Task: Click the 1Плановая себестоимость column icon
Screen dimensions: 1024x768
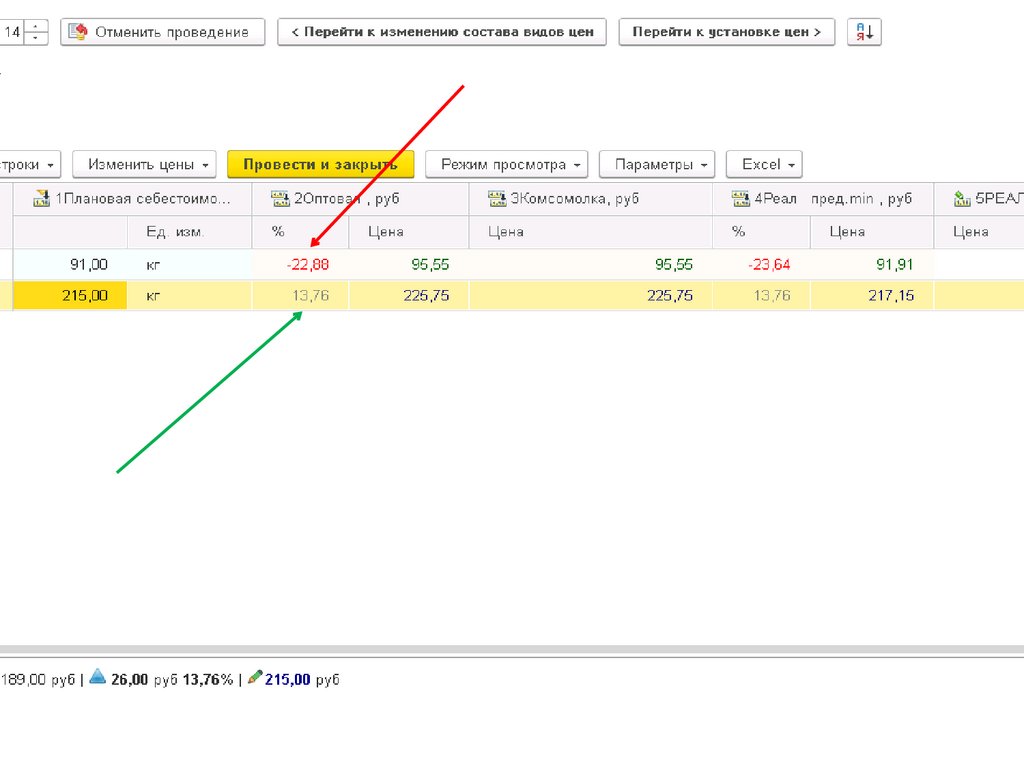Action: pyautogui.click(x=41, y=198)
